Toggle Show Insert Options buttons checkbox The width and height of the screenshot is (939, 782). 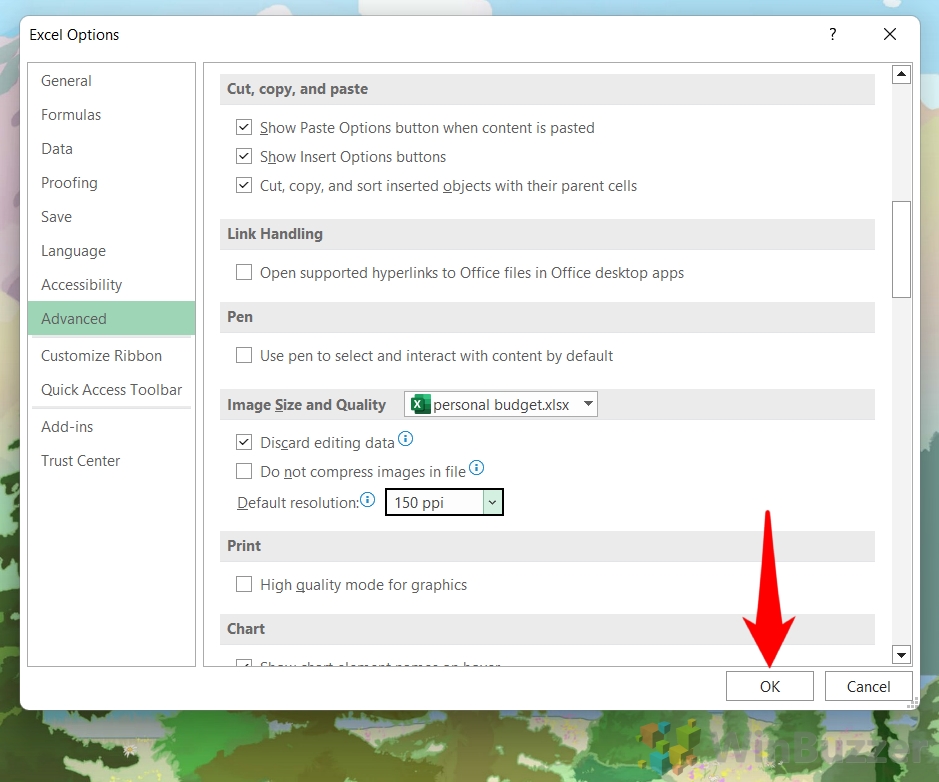(244, 156)
